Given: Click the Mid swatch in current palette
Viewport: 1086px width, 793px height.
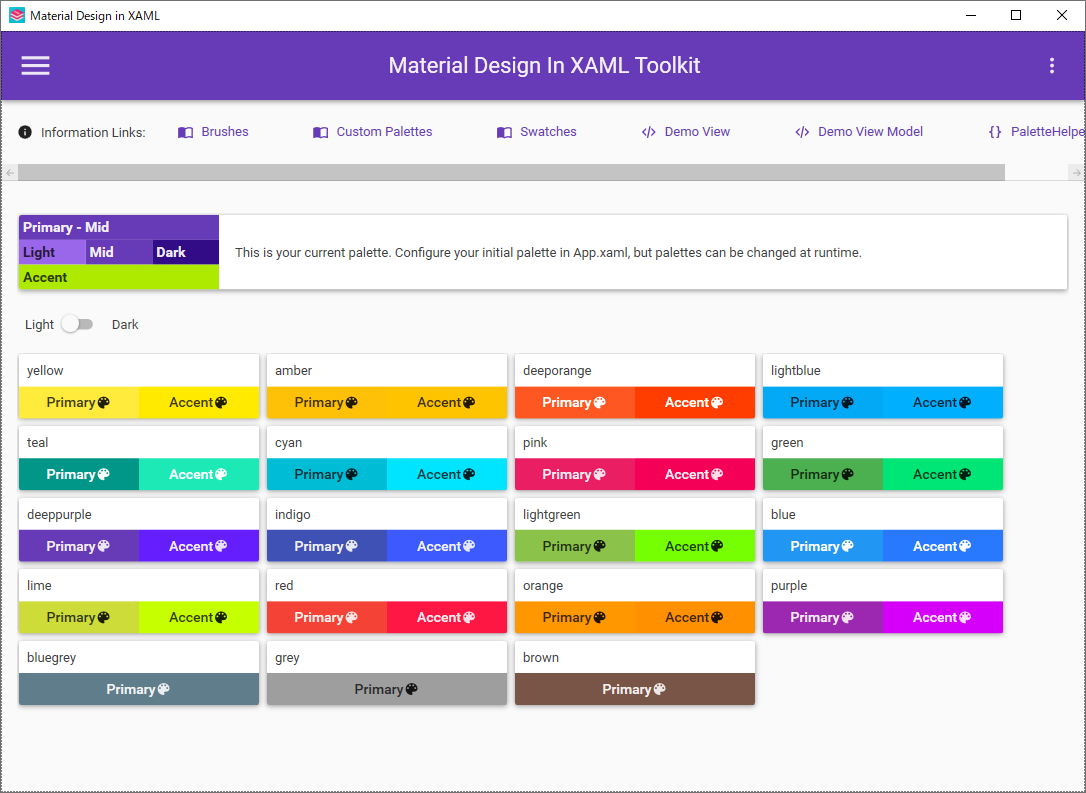Looking at the screenshot, I should 119,252.
